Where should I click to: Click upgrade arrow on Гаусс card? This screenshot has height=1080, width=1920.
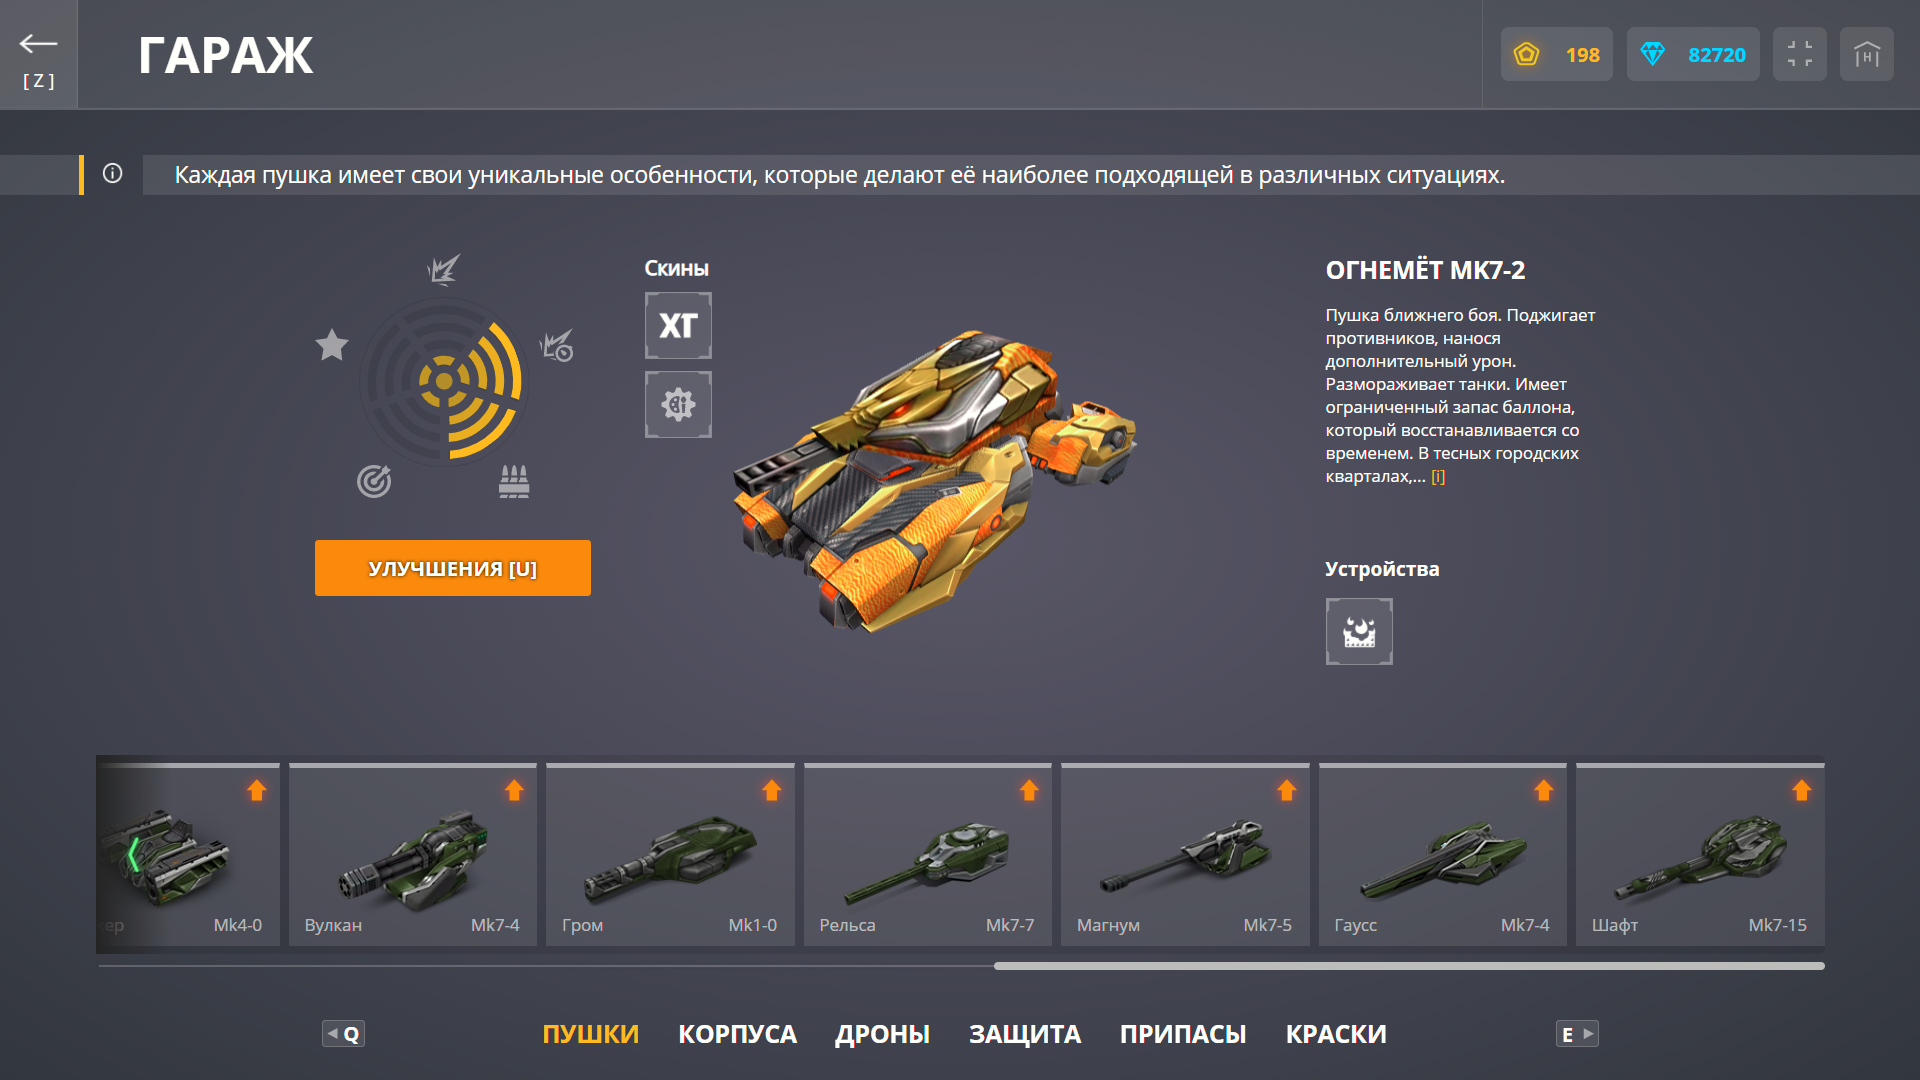[1543, 790]
